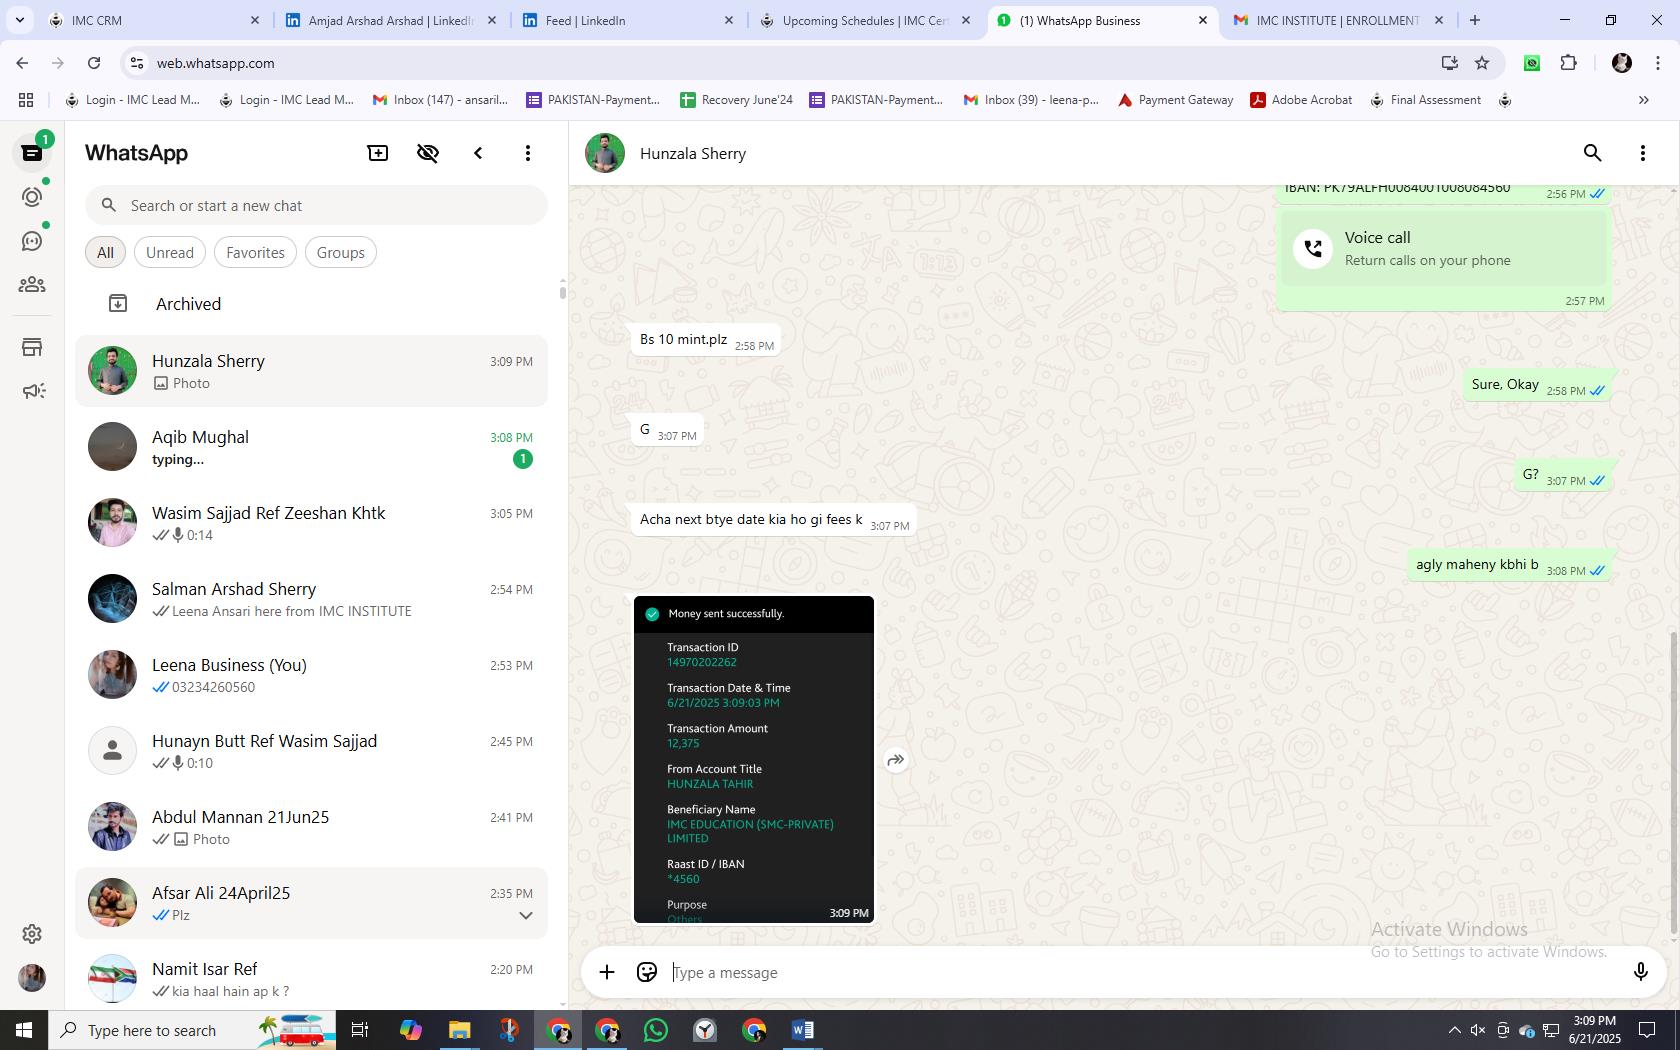Click the conversation vertical scrollbar
1680x1050 pixels.
pos(1674,785)
